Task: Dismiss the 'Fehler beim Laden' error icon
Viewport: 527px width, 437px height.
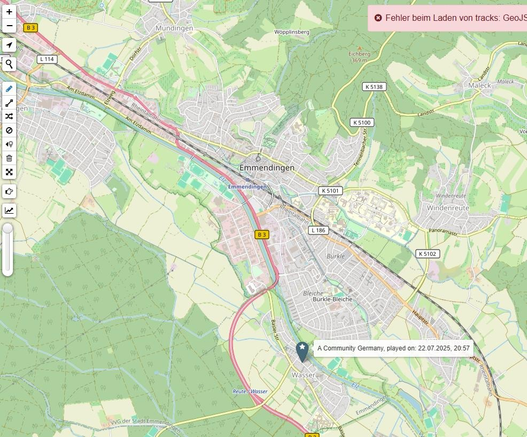Action: (378, 18)
